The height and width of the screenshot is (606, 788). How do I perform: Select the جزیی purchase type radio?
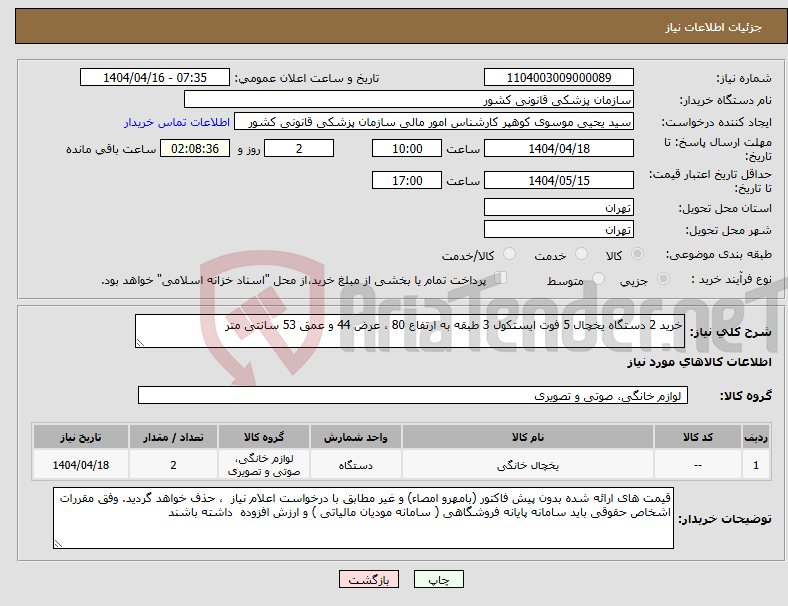pyautogui.click(x=663, y=278)
